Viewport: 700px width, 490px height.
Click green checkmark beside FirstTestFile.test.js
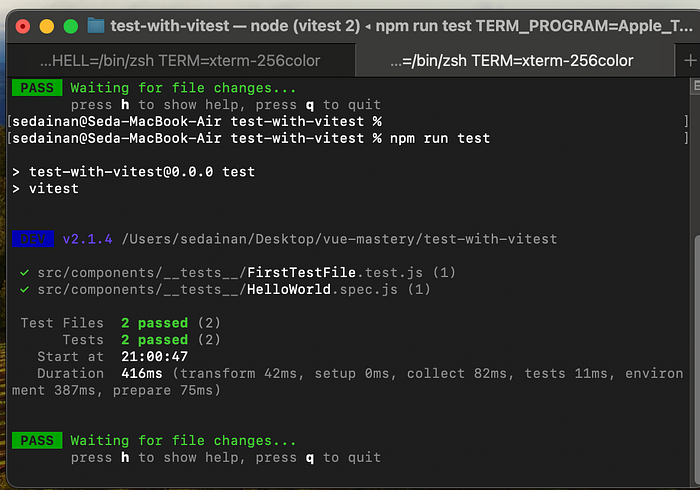[x=25, y=272]
